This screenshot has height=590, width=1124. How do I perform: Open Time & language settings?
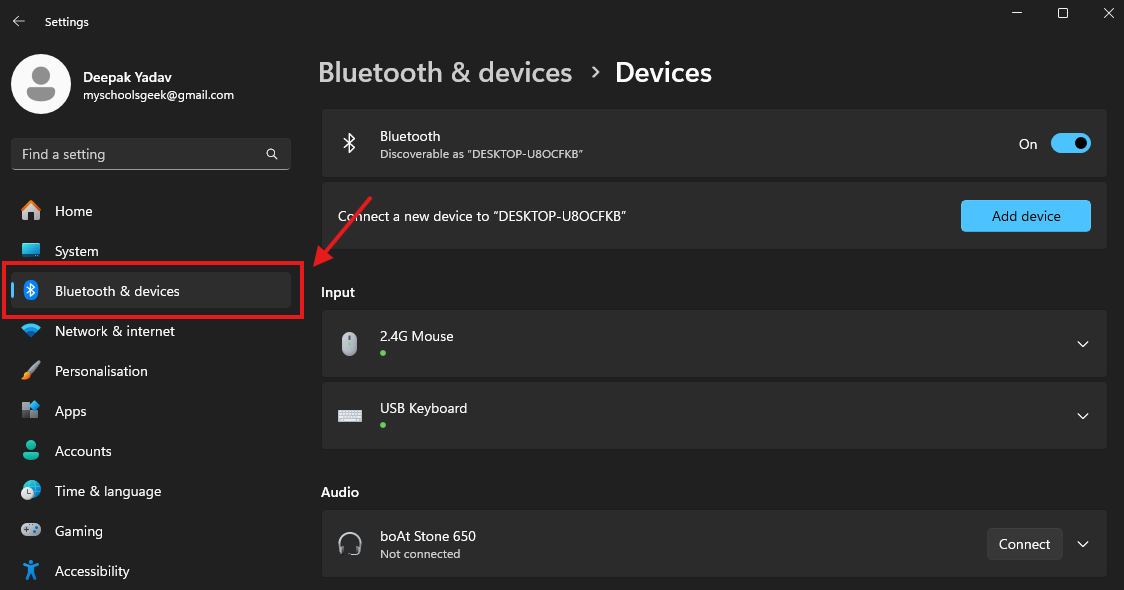point(107,491)
